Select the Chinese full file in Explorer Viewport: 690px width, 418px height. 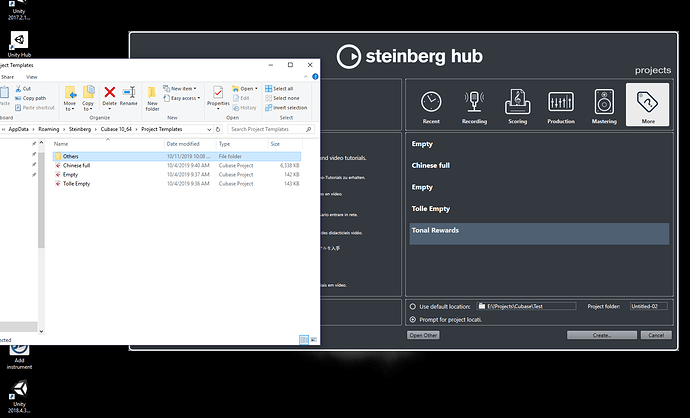click(177, 165)
